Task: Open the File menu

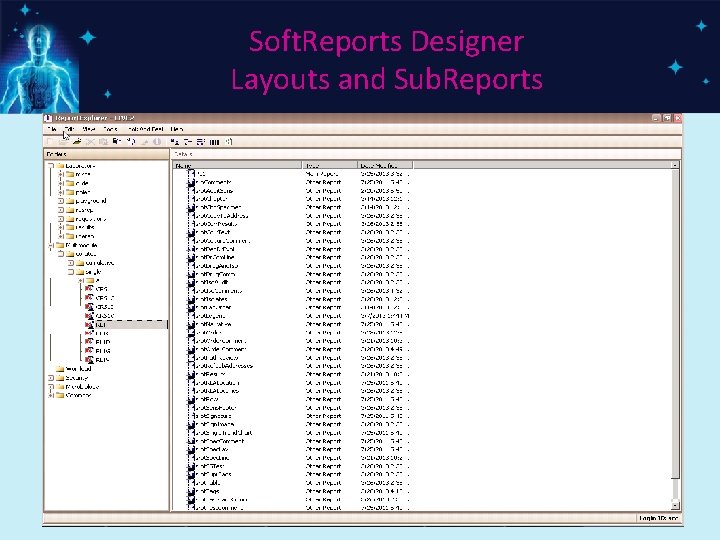Action: [52, 129]
